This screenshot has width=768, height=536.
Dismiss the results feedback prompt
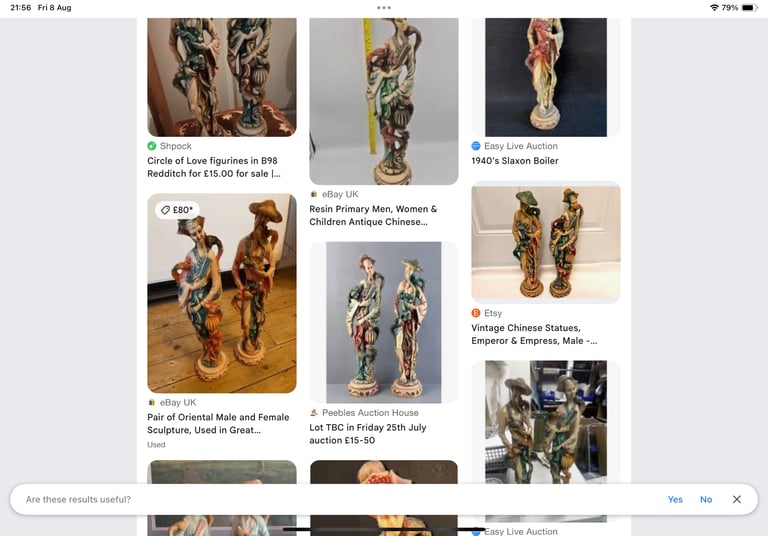point(737,499)
